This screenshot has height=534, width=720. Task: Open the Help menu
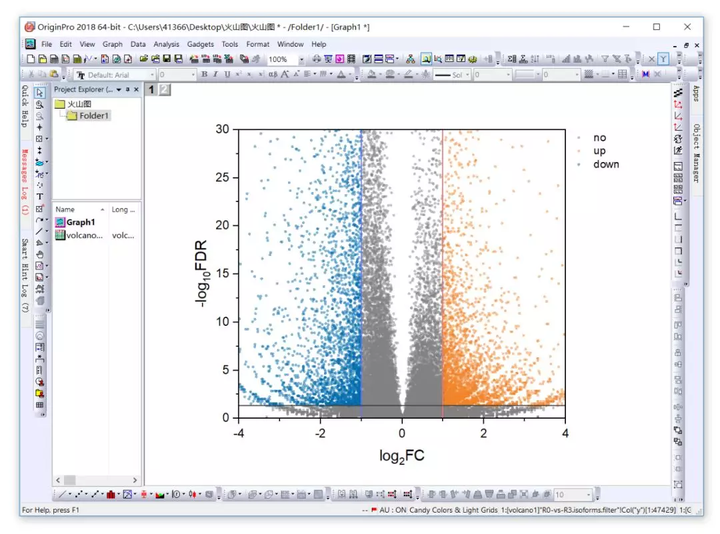pyautogui.click(x=319, y=44)
